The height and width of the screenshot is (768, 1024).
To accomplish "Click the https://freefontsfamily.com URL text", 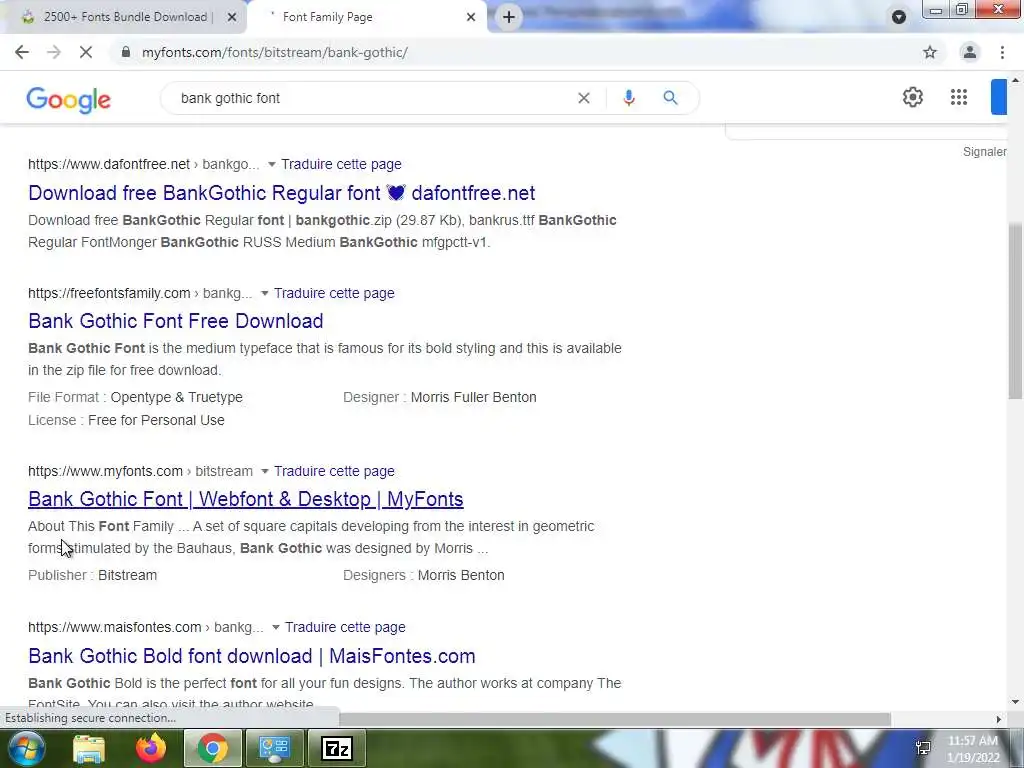I will click(x=109, y=293).
